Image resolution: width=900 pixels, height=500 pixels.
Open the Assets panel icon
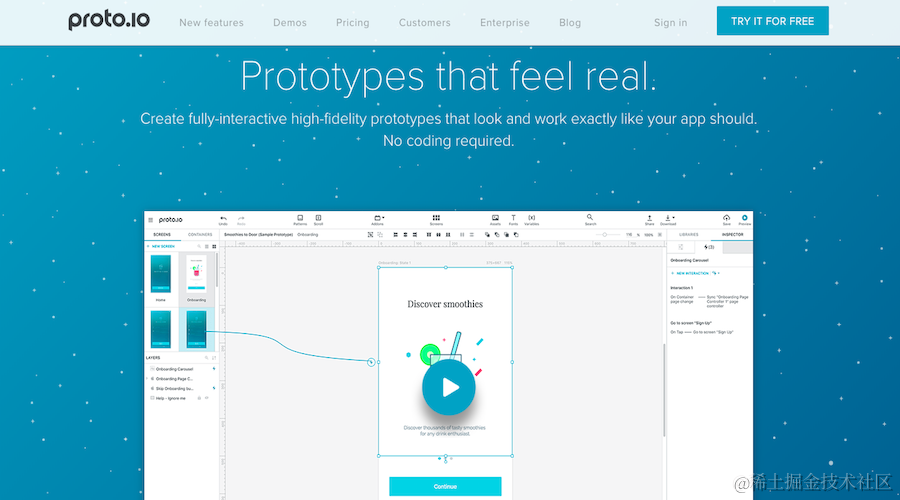495,218
